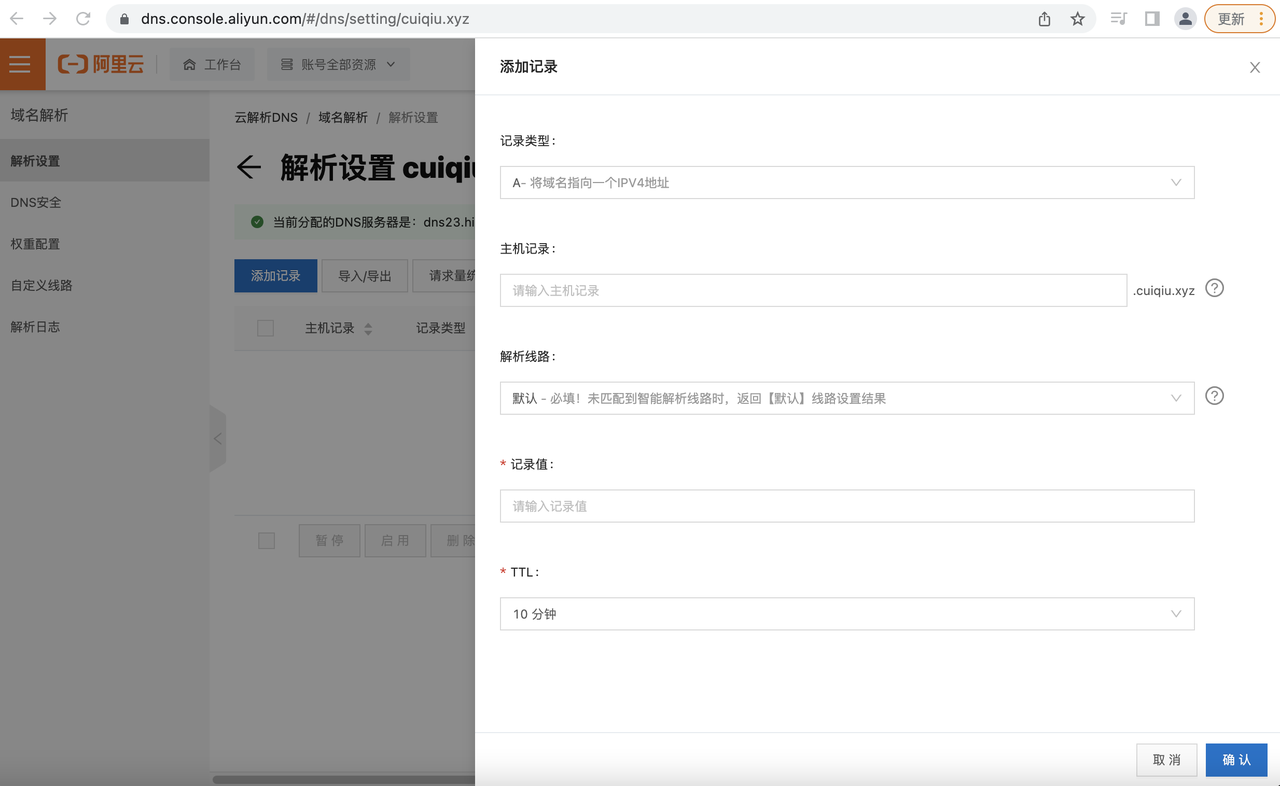Click the 云解析DNS breadcrumb link

tap(266, 117)
